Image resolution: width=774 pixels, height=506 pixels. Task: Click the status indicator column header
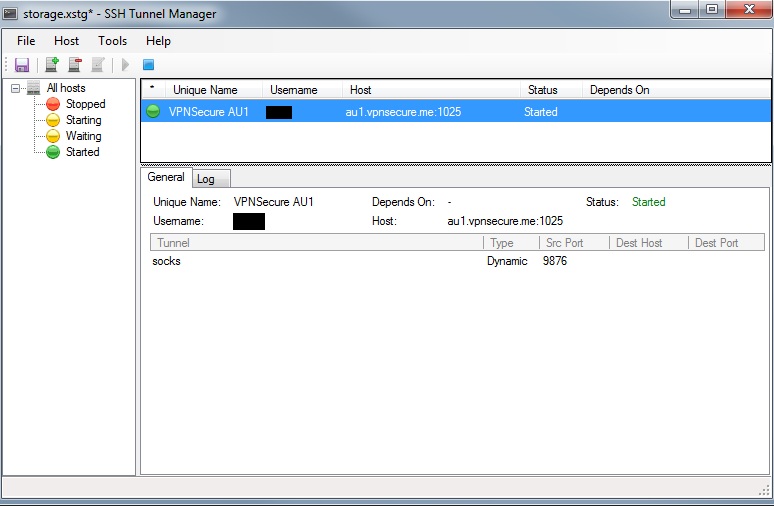[153, 90]
